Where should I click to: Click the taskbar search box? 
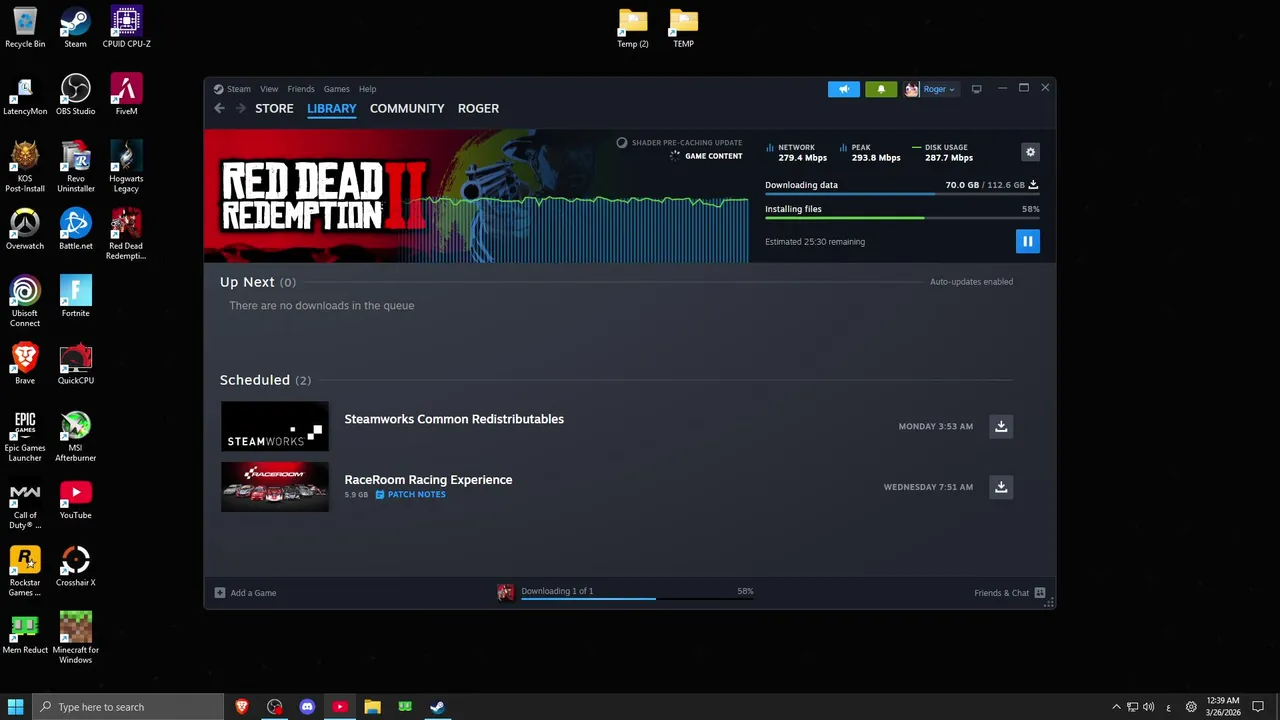pos(128,707)
